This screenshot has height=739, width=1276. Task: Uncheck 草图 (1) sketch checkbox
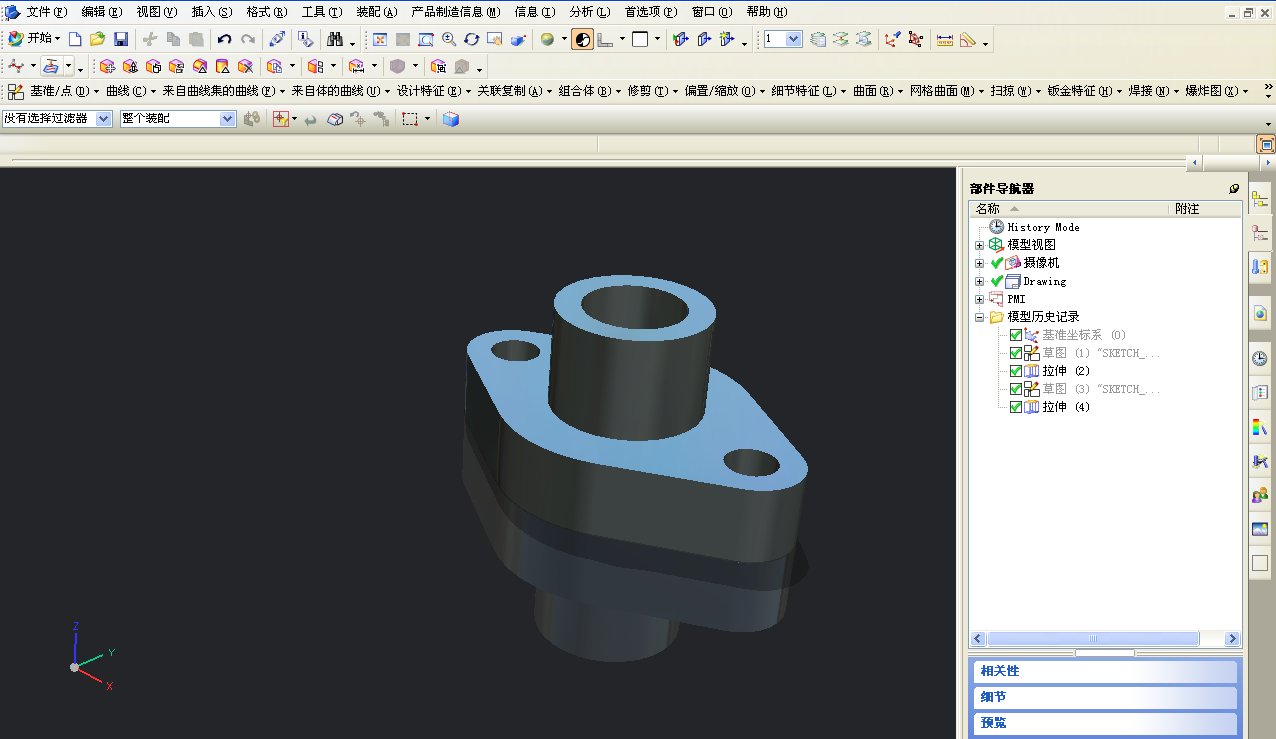1016,353
